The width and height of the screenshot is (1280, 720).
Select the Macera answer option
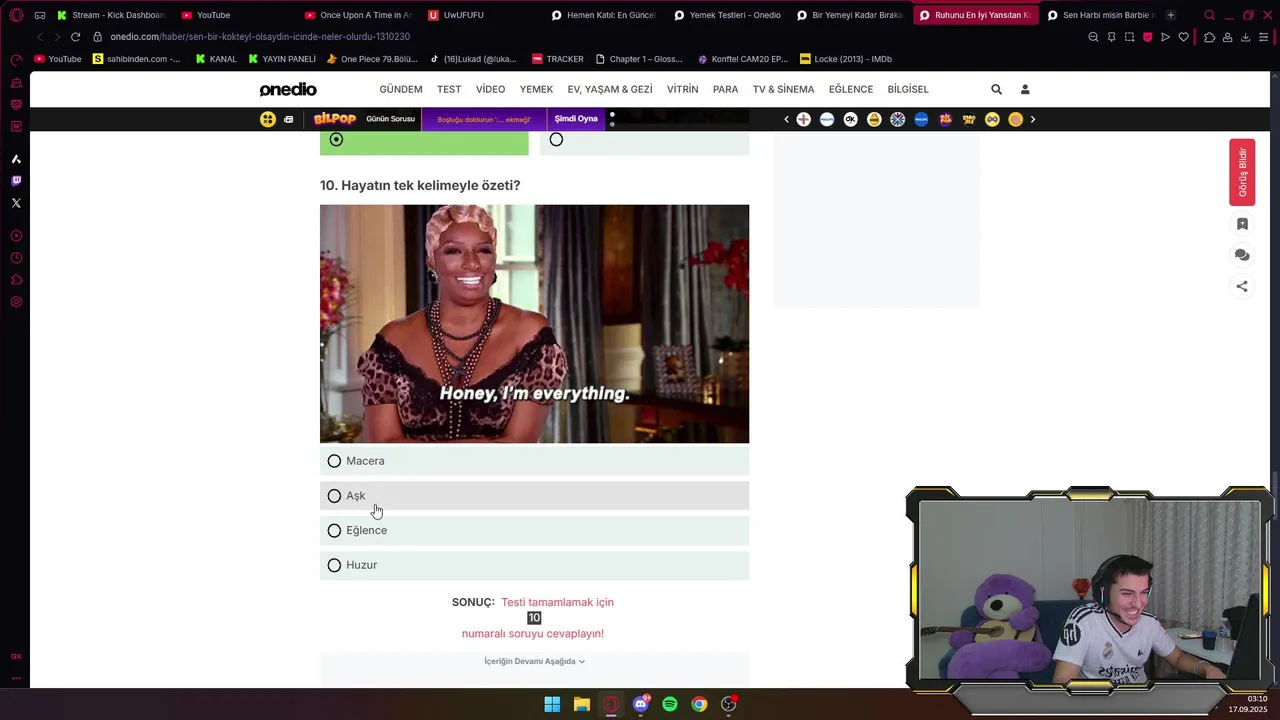(x=534, y=461)
